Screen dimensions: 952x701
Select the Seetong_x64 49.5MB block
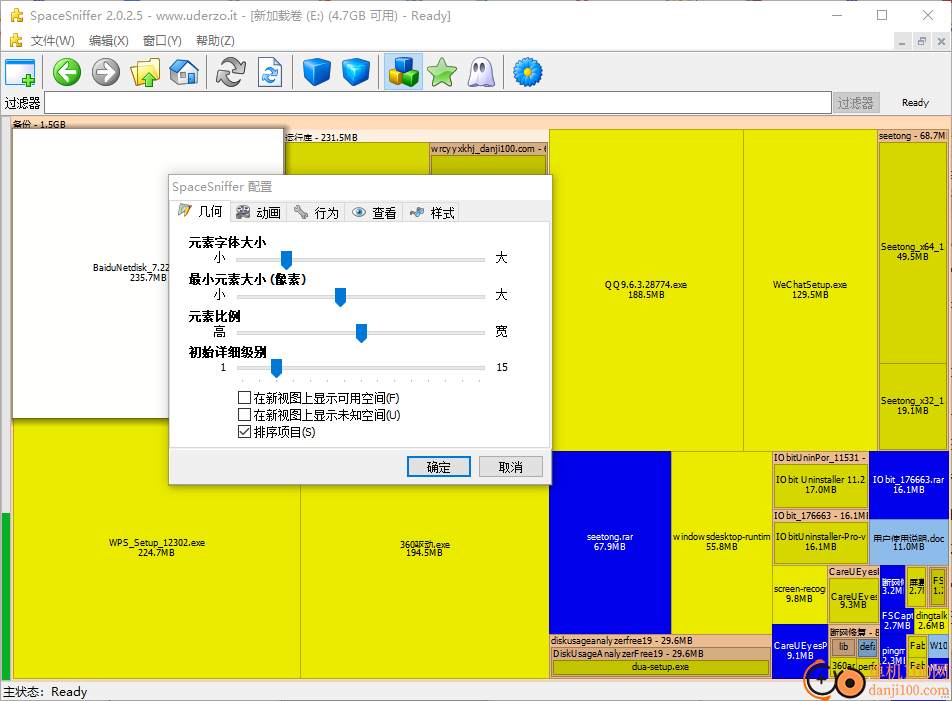pyautogui.click(x=913, y=252)
